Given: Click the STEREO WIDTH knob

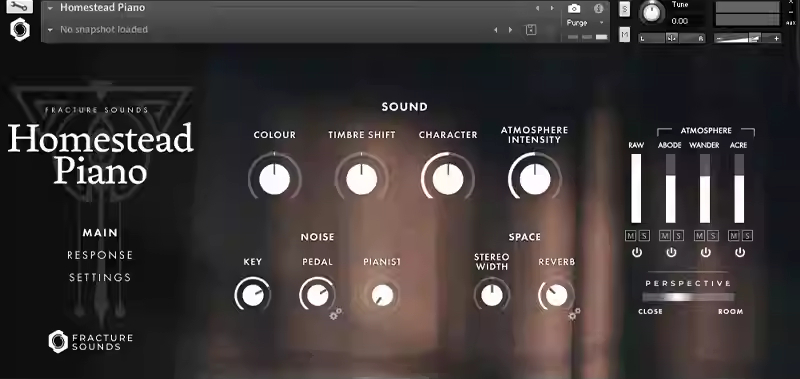Looking at the screenshot, I should click(492, 295).
